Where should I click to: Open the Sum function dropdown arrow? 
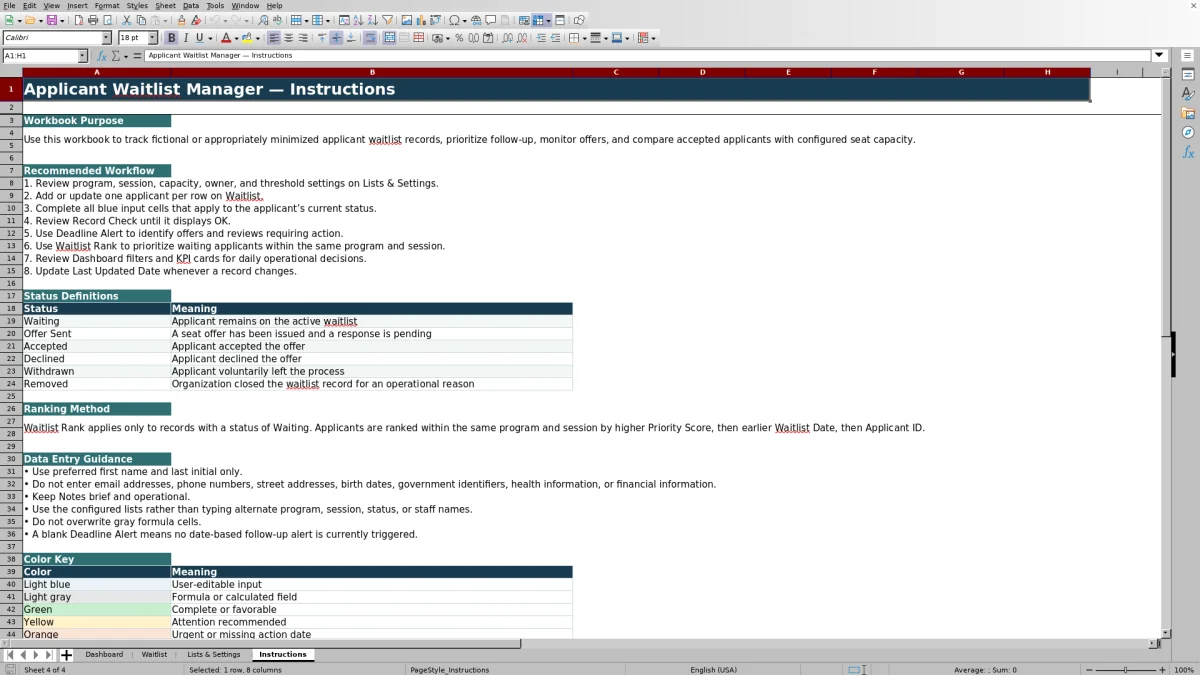tap(125, 56)
